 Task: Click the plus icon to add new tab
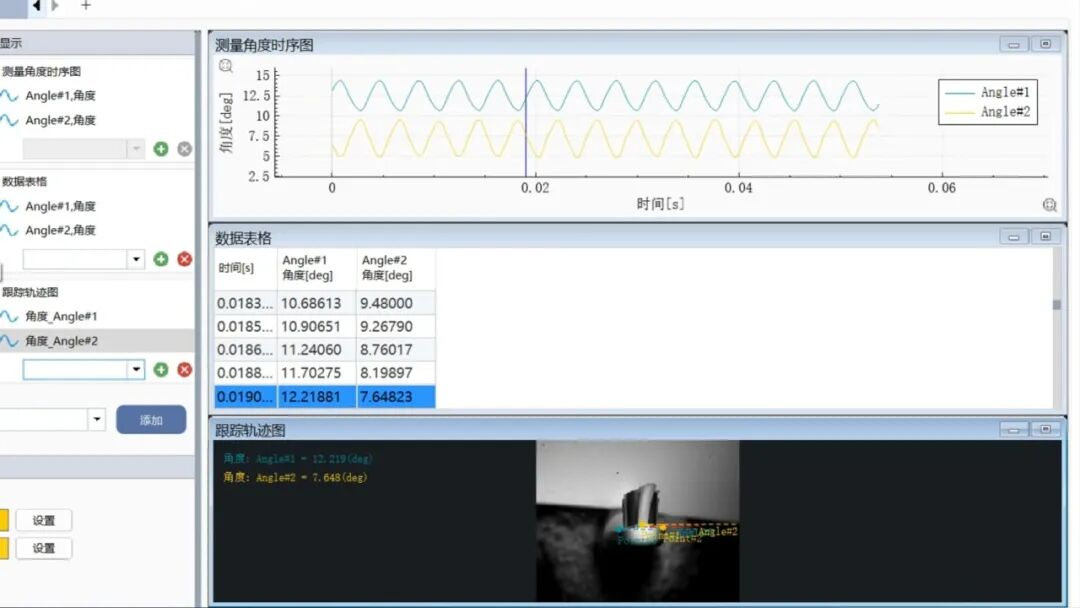(86, 6)
